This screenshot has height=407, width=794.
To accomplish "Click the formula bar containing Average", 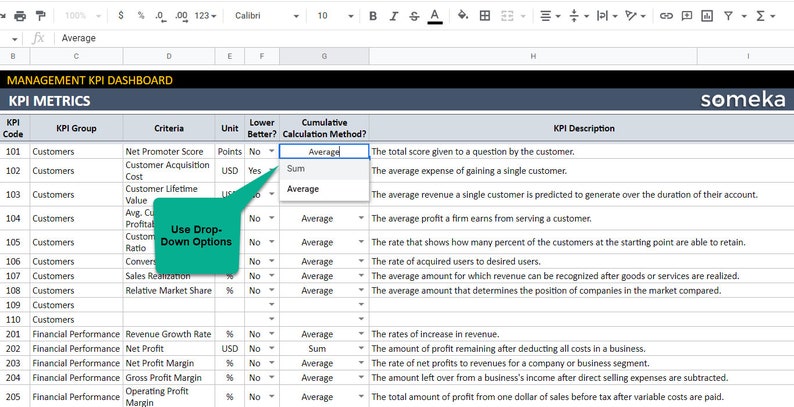I will coord(425,38).
